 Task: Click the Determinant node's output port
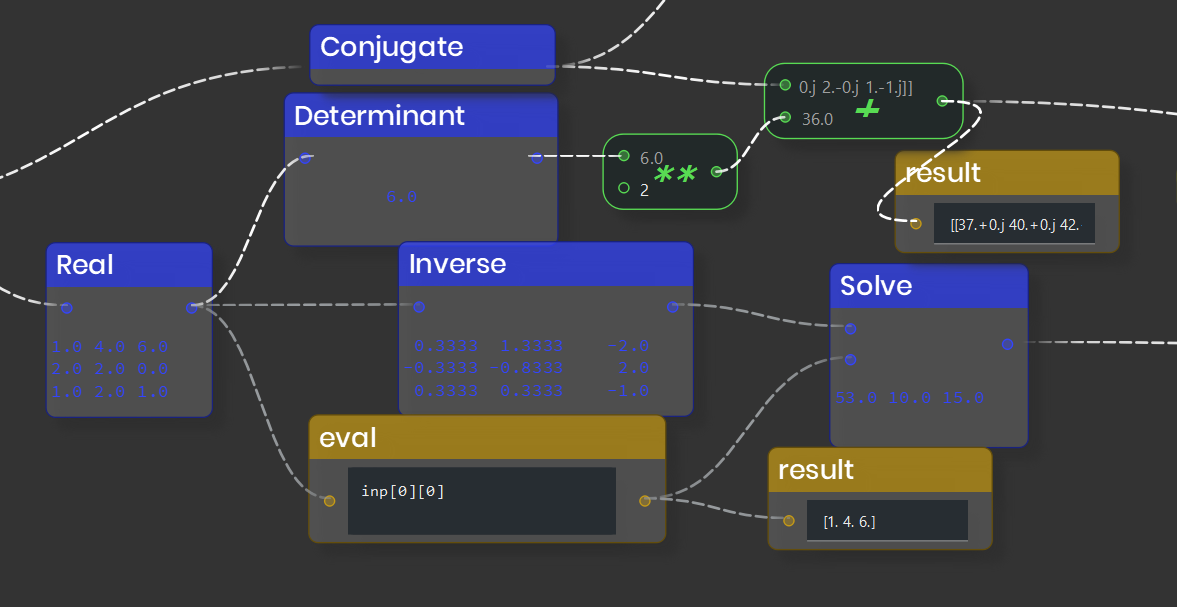[x=536, y=157]
